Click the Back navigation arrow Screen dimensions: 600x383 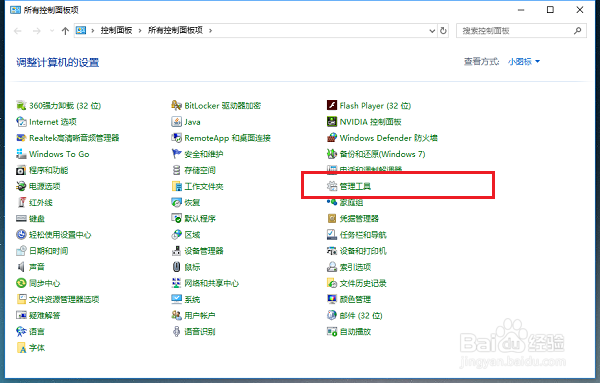point(18,31)
